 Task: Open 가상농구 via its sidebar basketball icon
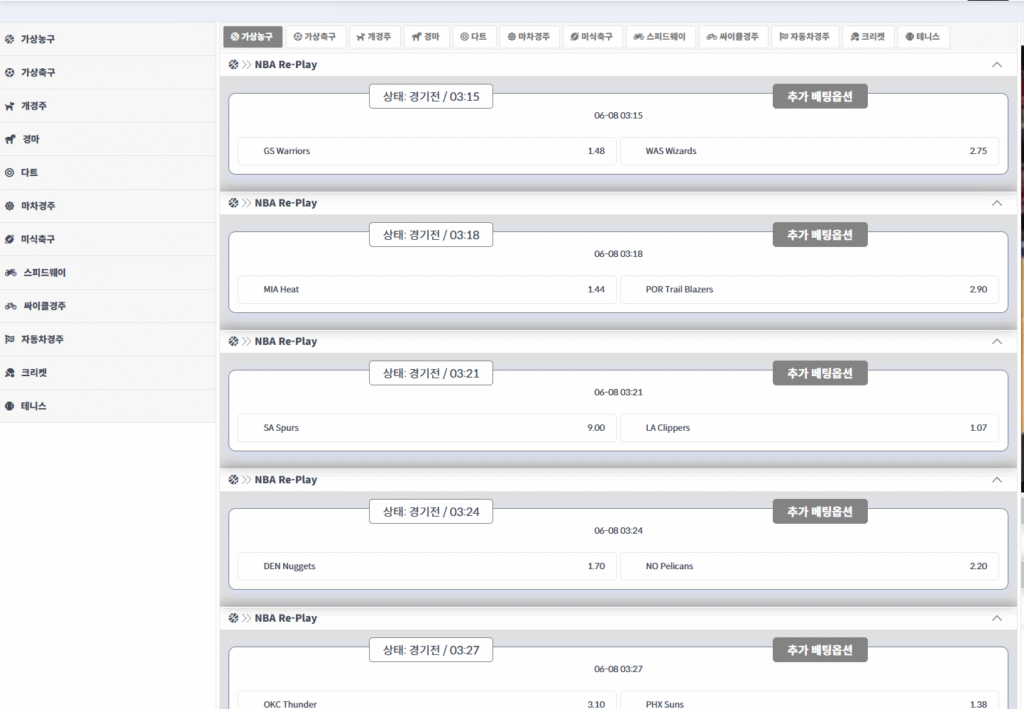(9, 39)
